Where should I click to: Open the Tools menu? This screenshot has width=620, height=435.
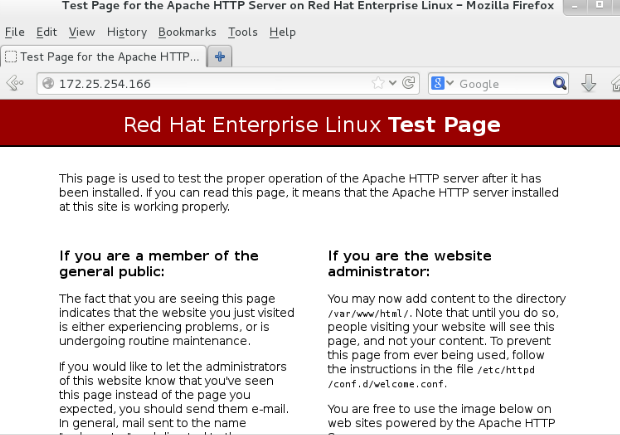click(243, 32)
